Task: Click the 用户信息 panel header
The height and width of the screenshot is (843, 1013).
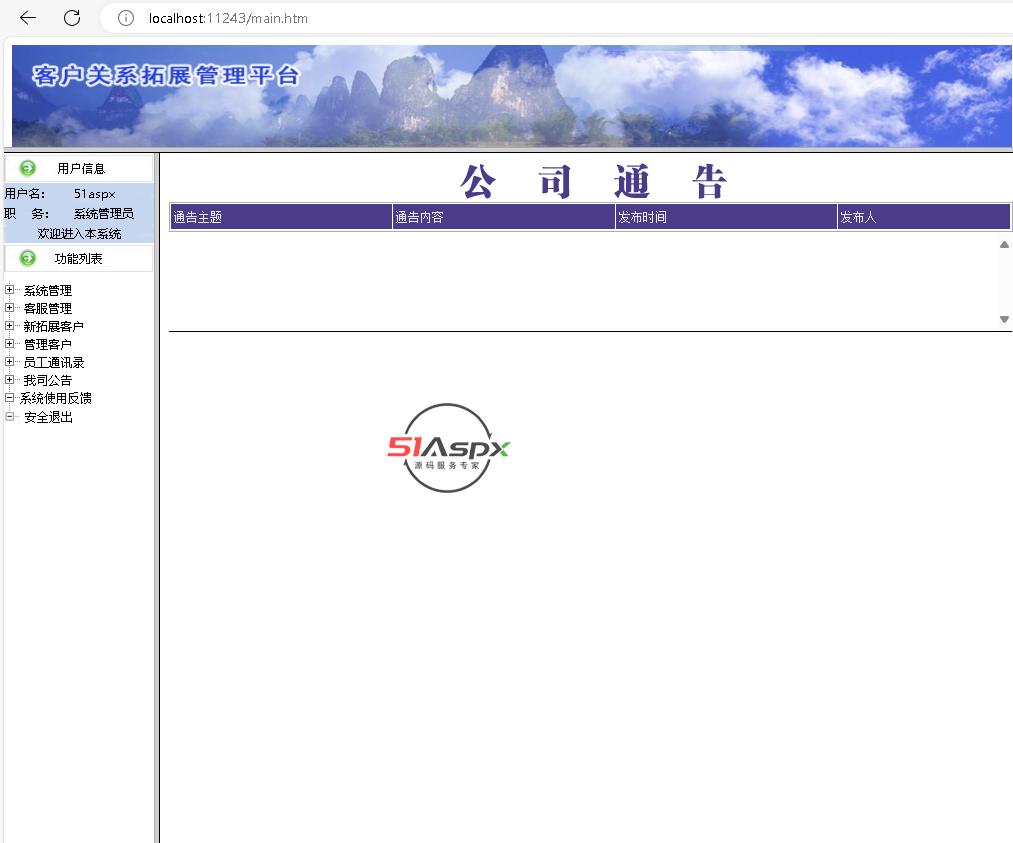Action: [x=79, y=169]
